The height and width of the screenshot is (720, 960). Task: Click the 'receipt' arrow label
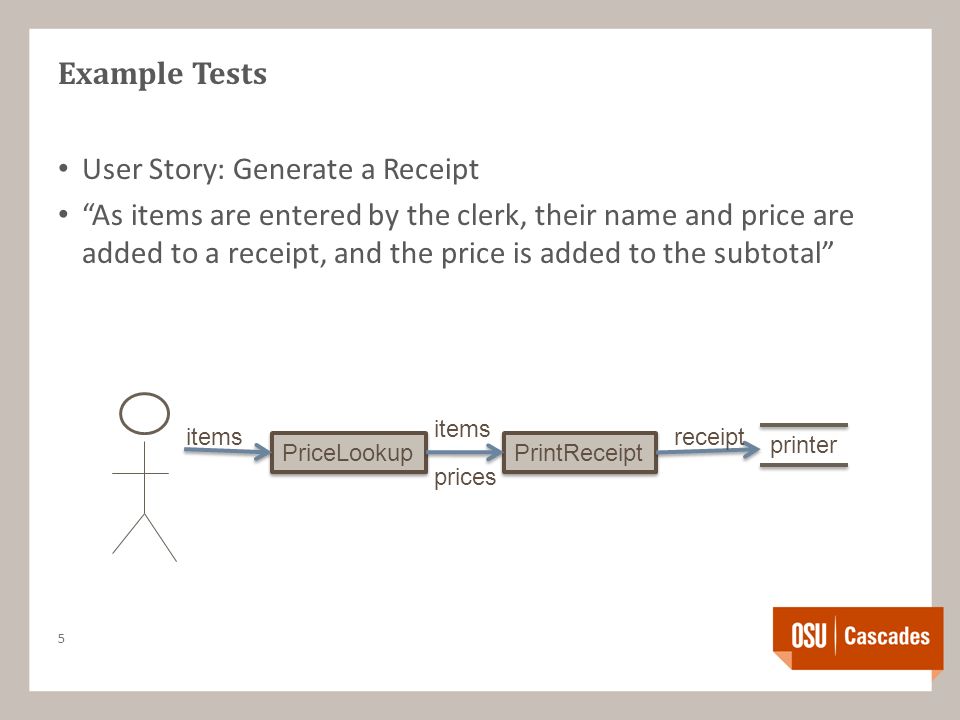pos(709,437)
